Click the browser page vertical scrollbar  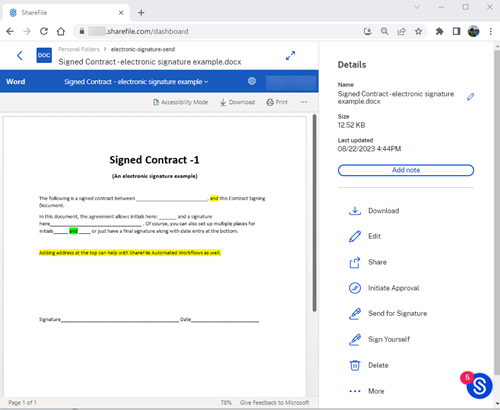497,213
